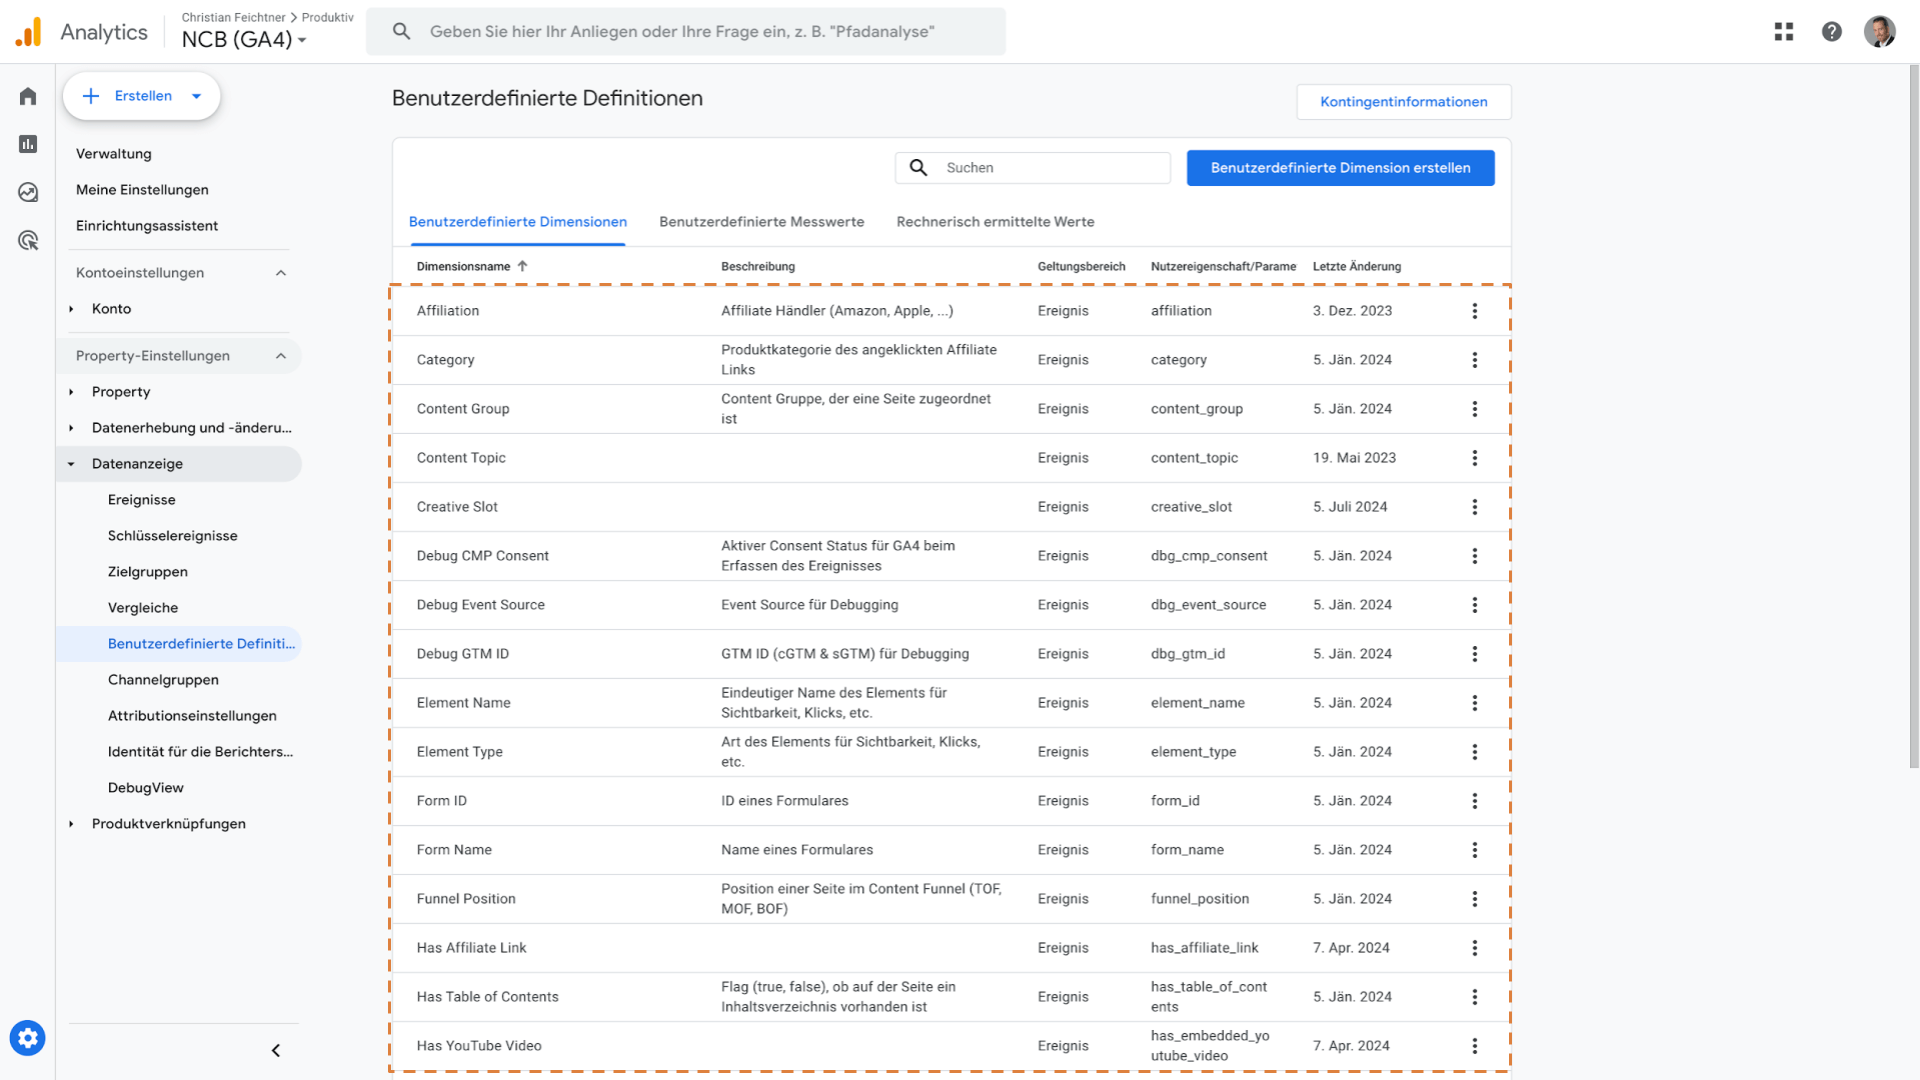Open three-dot menu for Form ID row
Image resolution: width=1920 pixels, height=1080 pixels.
click(1474, 801)
